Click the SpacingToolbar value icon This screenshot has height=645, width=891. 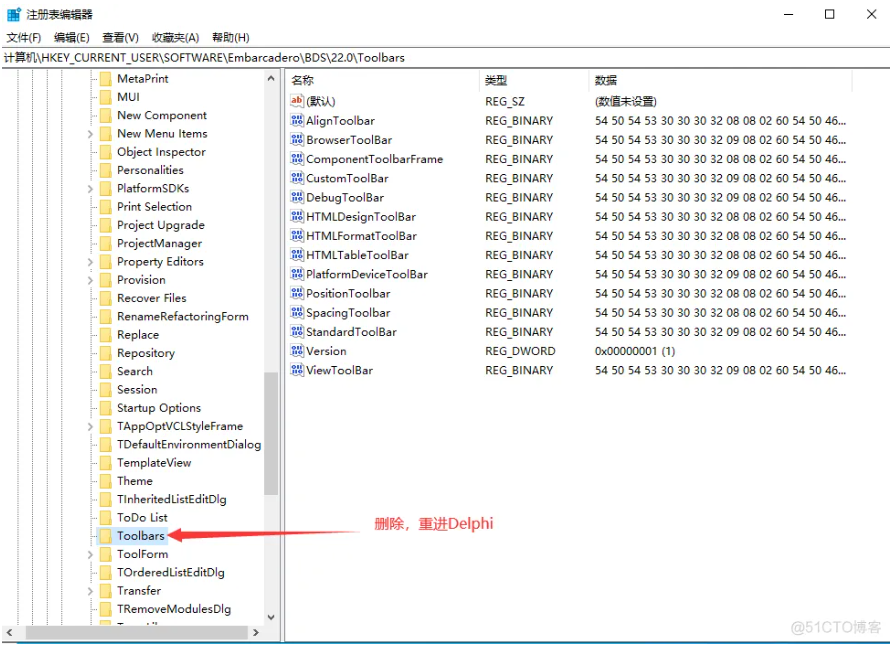tap(297, 312)
